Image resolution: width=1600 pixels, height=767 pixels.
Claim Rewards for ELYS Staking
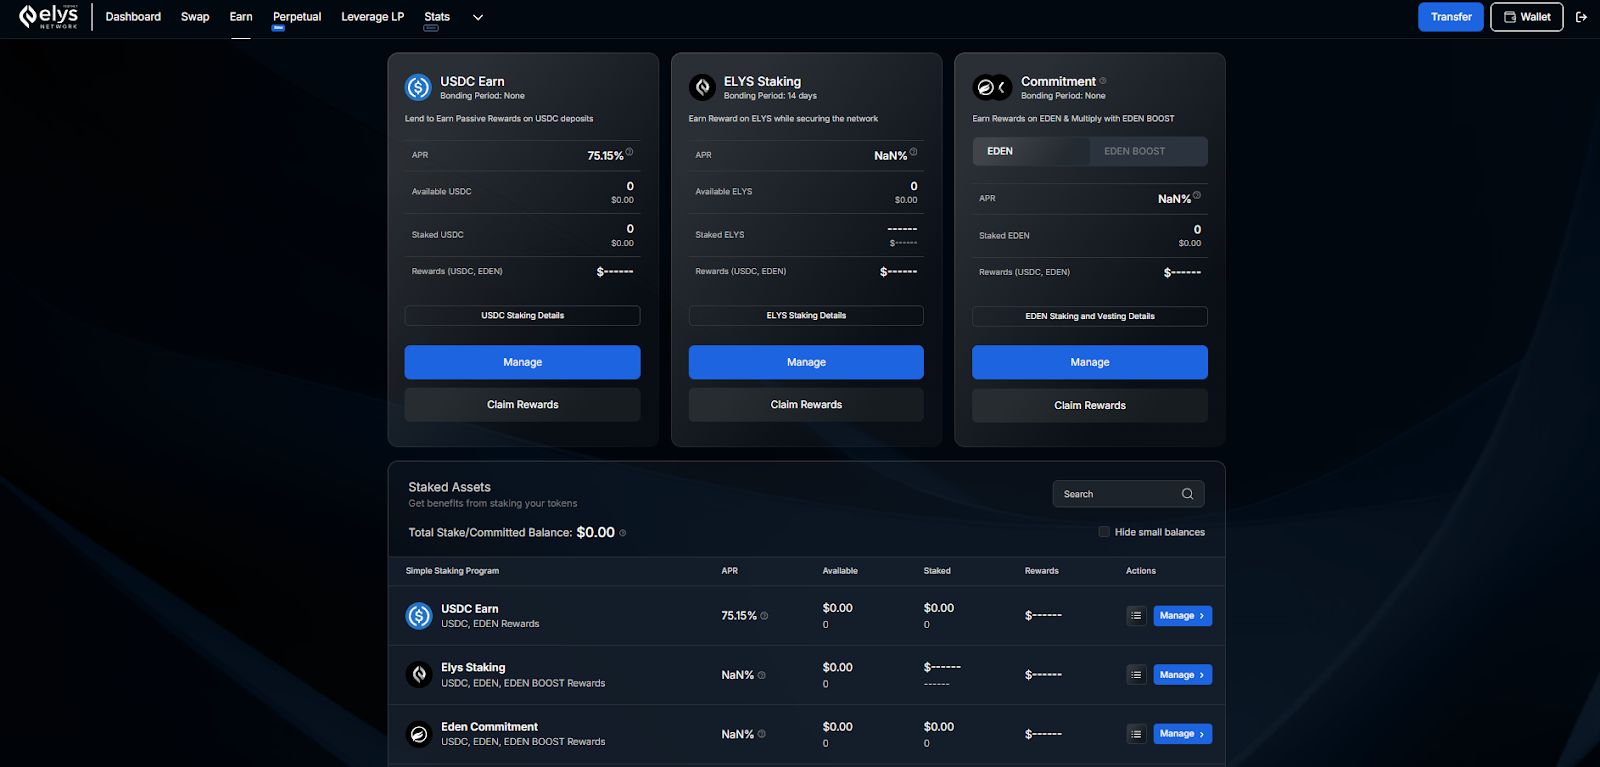point(806,405)
